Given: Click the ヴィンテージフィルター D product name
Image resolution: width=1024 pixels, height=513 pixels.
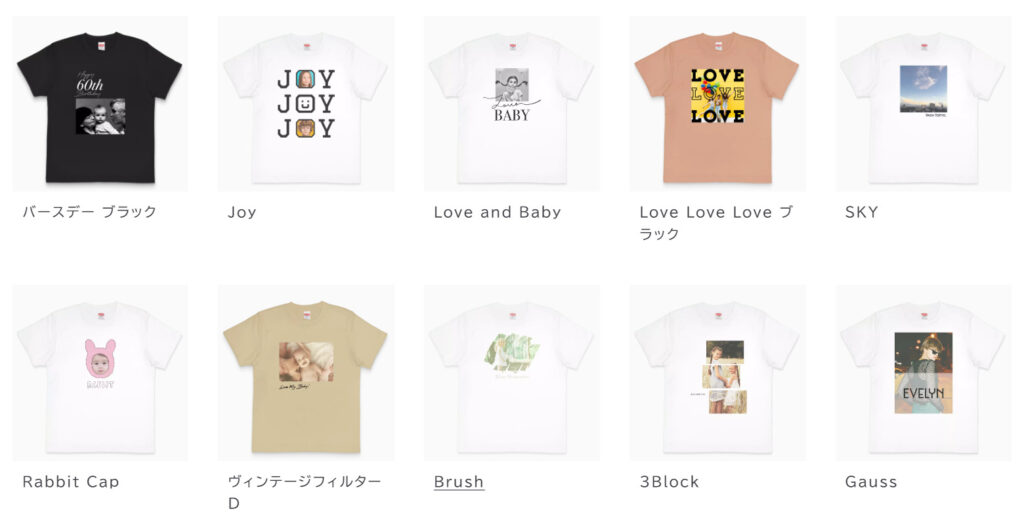Looking at the screenshot, I should point(304,492).
